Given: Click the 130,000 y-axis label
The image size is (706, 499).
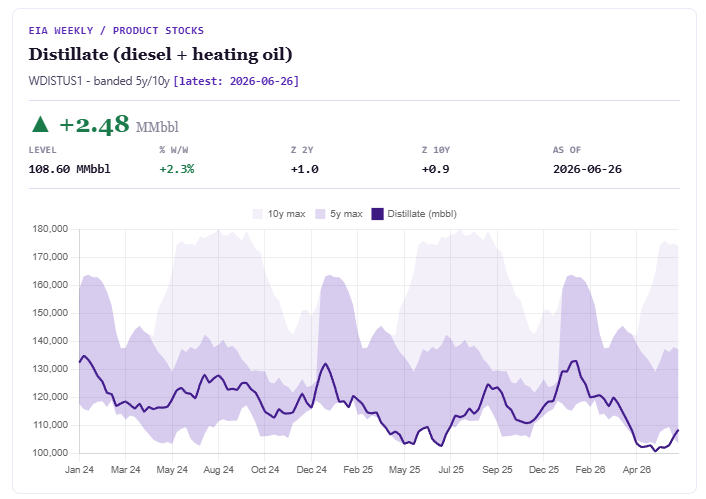Looking at the screenshot, I should click(x=50, y=369).
